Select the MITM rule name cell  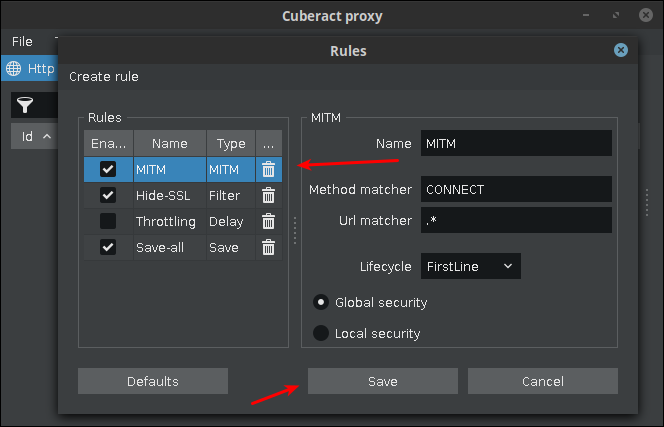(x=170, y=169)
